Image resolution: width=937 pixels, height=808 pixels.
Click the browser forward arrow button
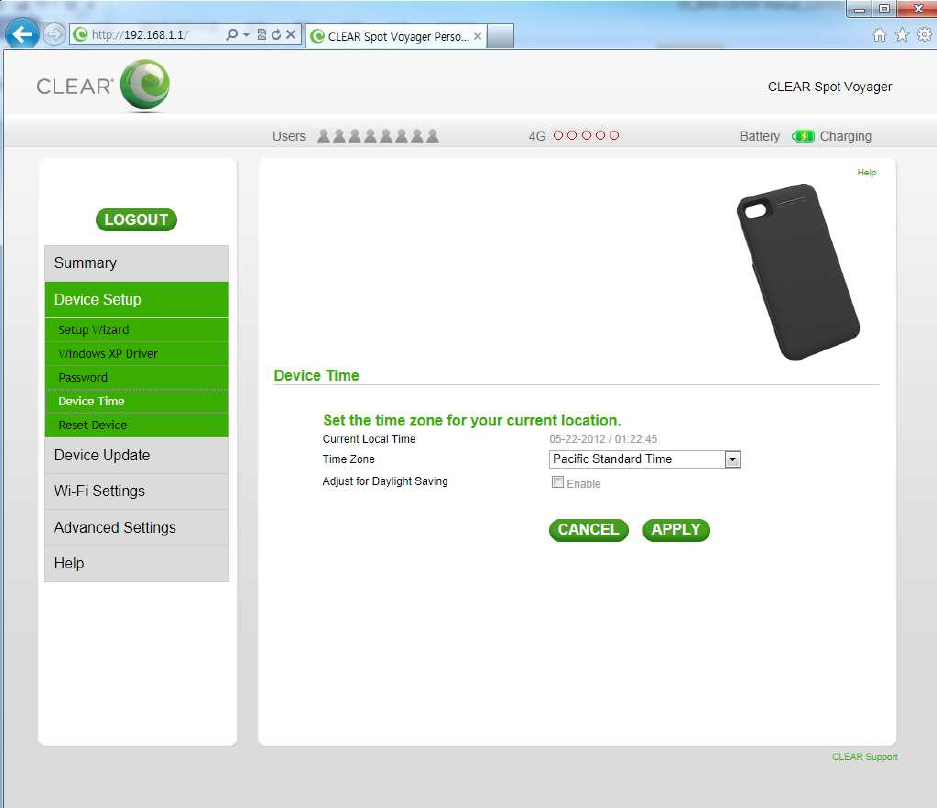54,34
